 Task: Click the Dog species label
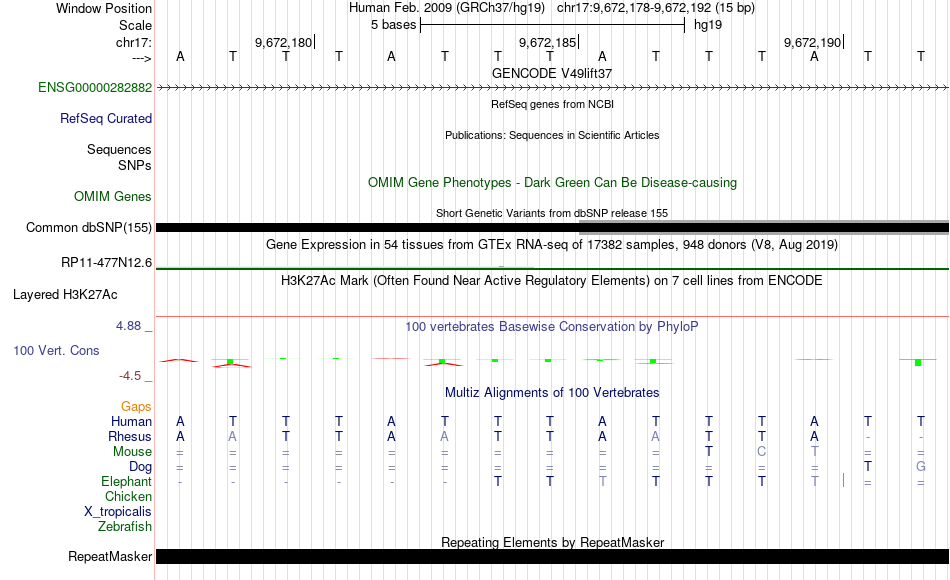(141, 467)
